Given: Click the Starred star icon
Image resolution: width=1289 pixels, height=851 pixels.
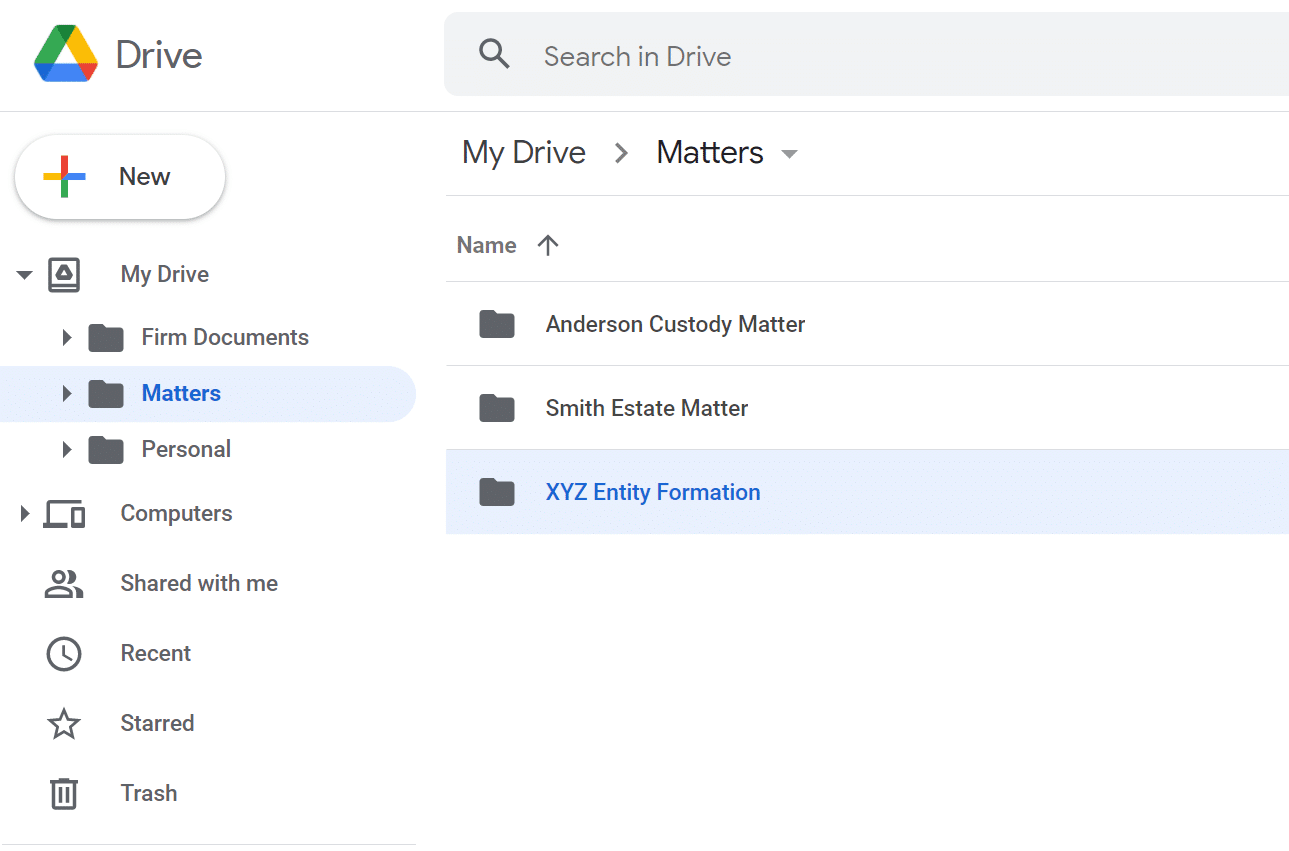Looking at the screenshot, I should (x=64, y=723).
